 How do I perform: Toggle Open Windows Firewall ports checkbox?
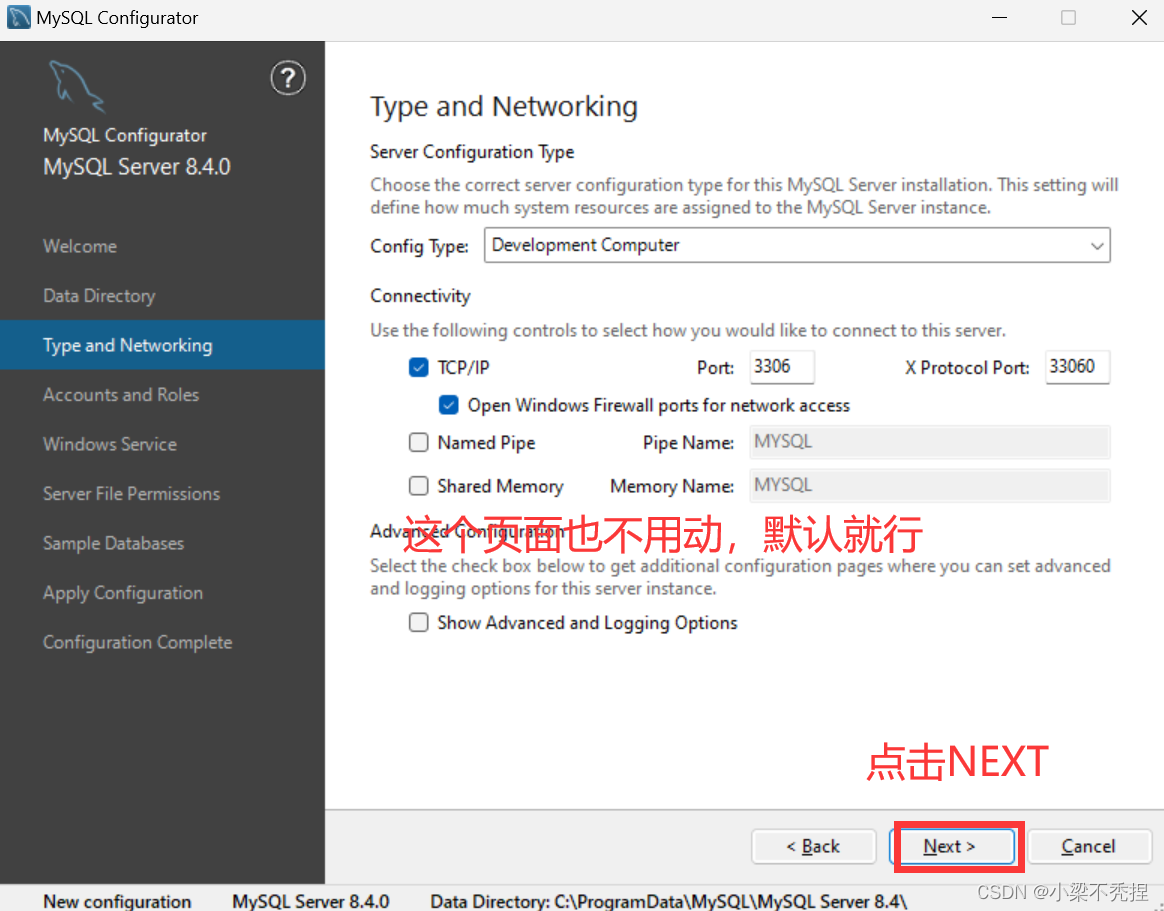(448, 405)
